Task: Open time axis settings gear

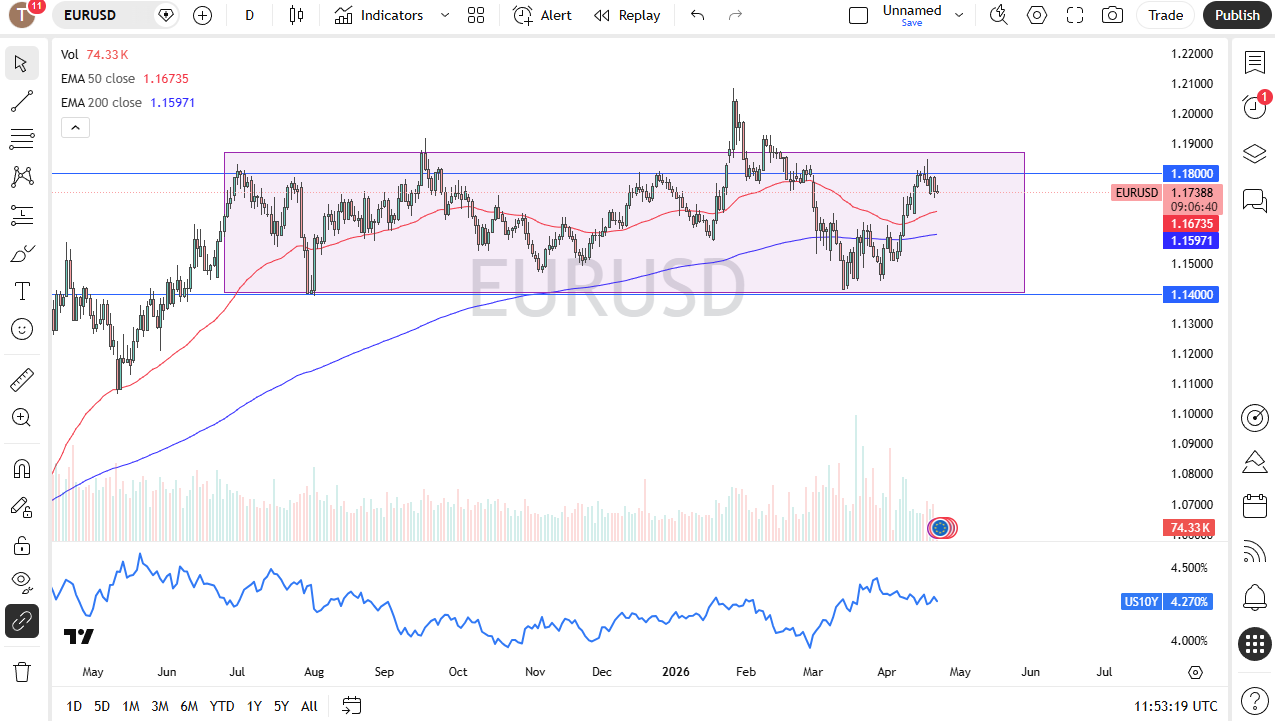Action: click(1195, 672)
